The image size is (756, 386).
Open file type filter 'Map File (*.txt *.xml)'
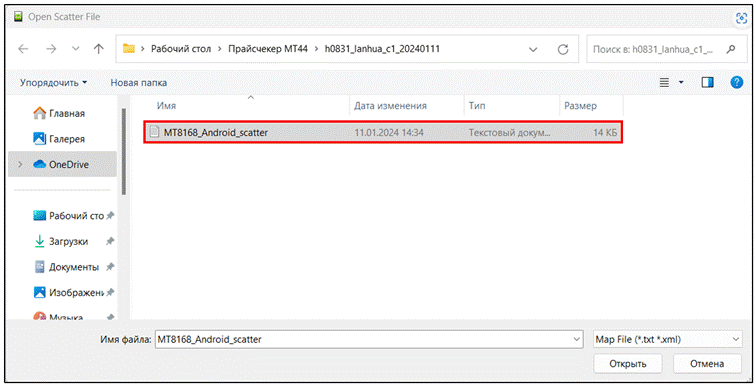click(667, 339)
